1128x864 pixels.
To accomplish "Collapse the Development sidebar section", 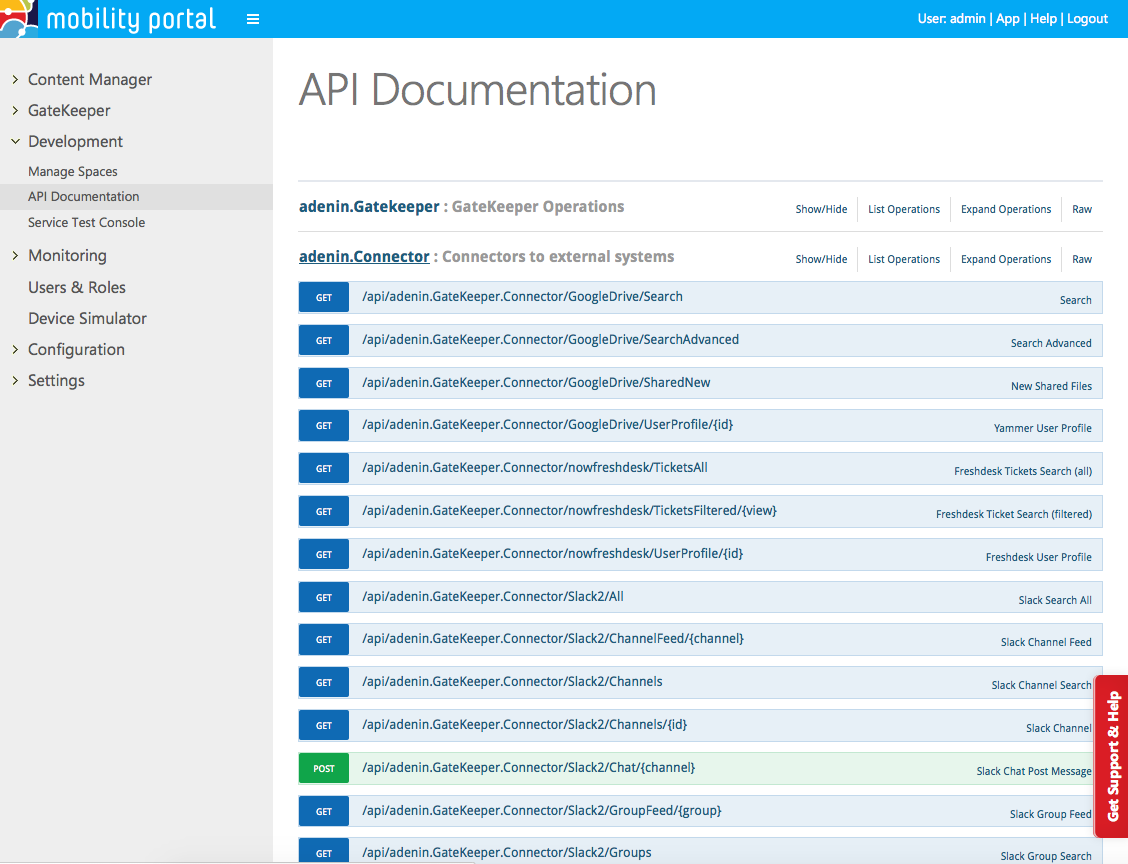I will tap(75, 142).
